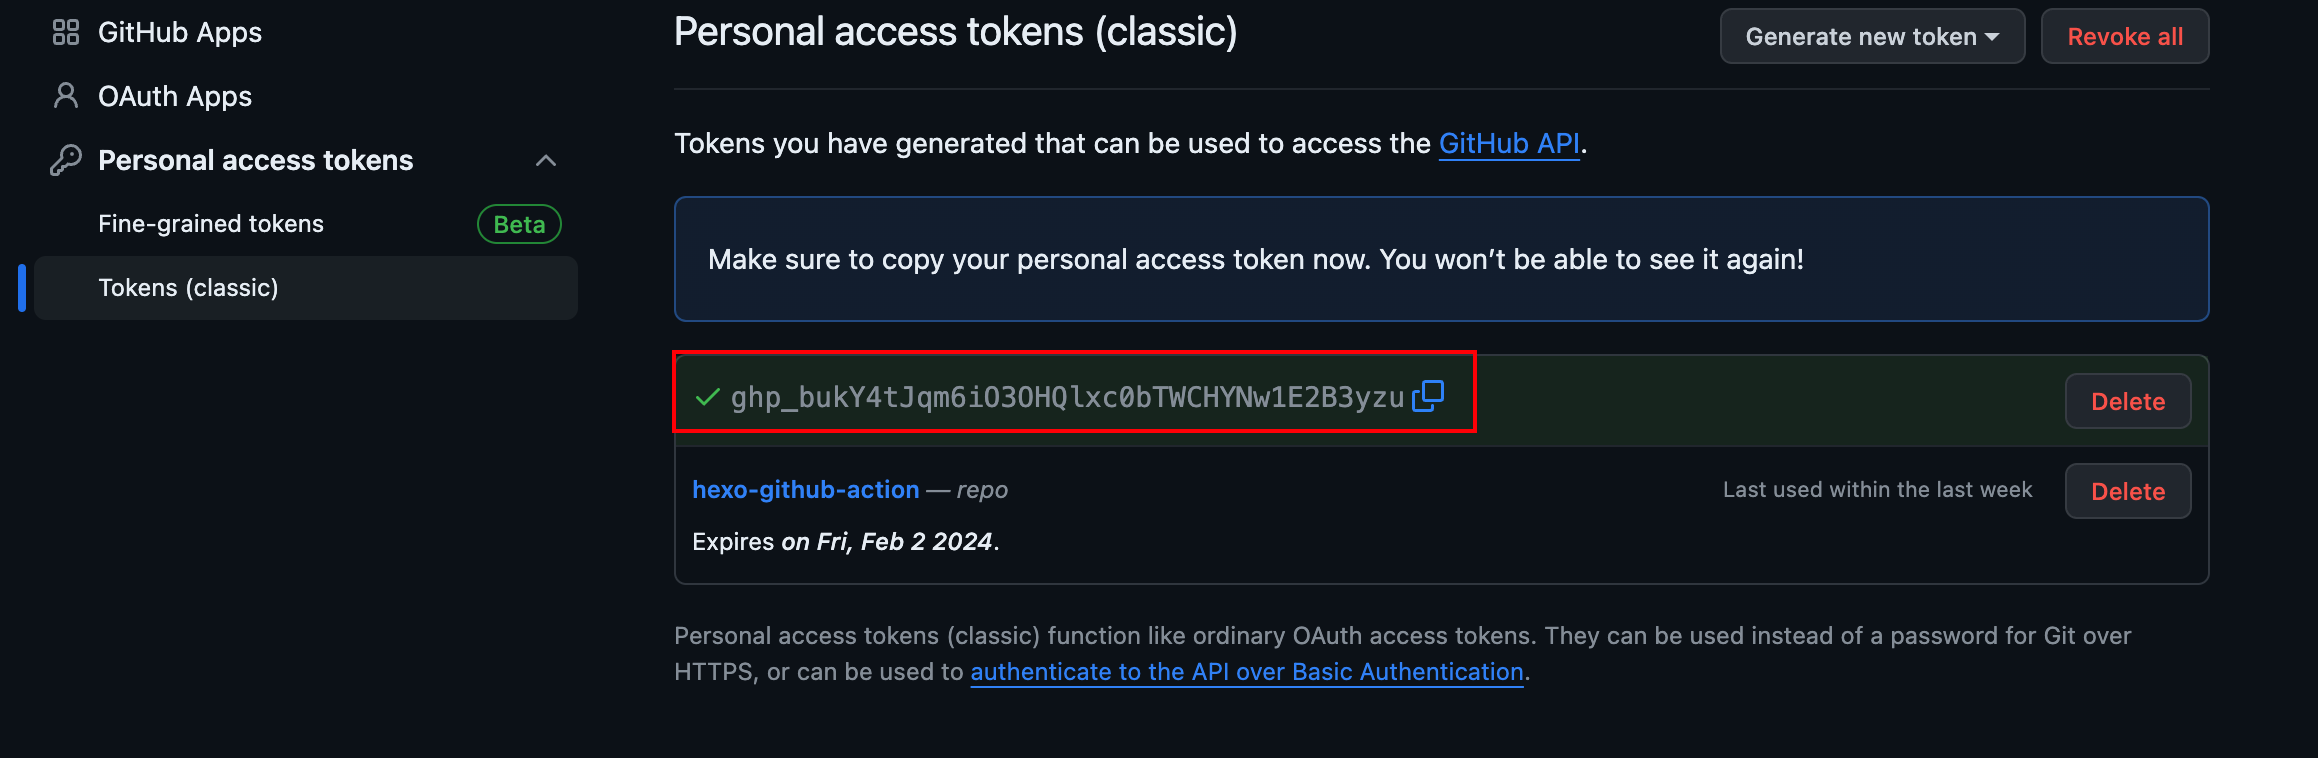Click Revoke all button

point(2125,36)
